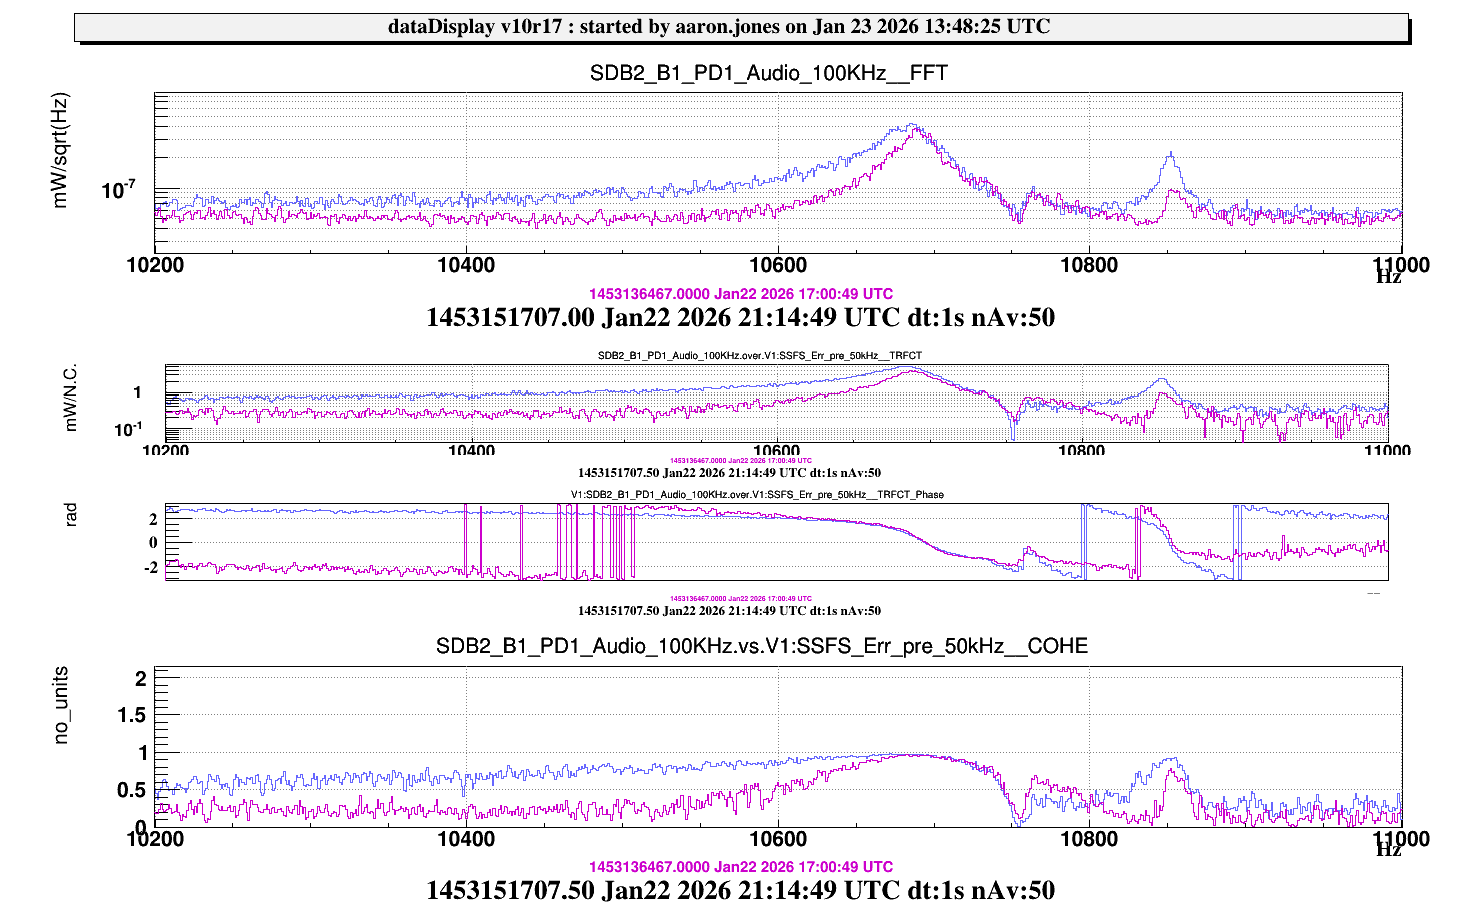The width and height of the screenshot is (1483, 915).
Task: Click the 10600 tick label below FFT plot
Action: click(x=777, y=265)
